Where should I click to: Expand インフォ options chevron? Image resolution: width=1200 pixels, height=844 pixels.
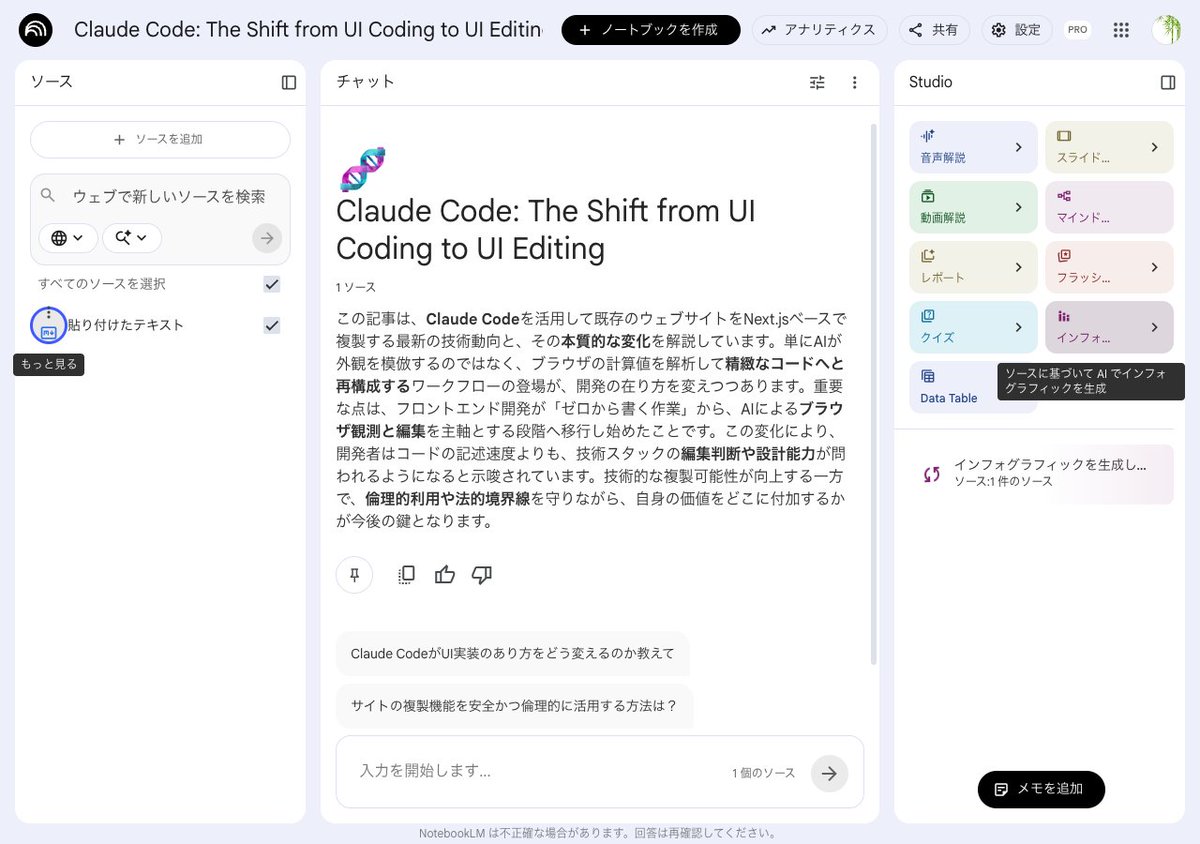click(1154, 327)
